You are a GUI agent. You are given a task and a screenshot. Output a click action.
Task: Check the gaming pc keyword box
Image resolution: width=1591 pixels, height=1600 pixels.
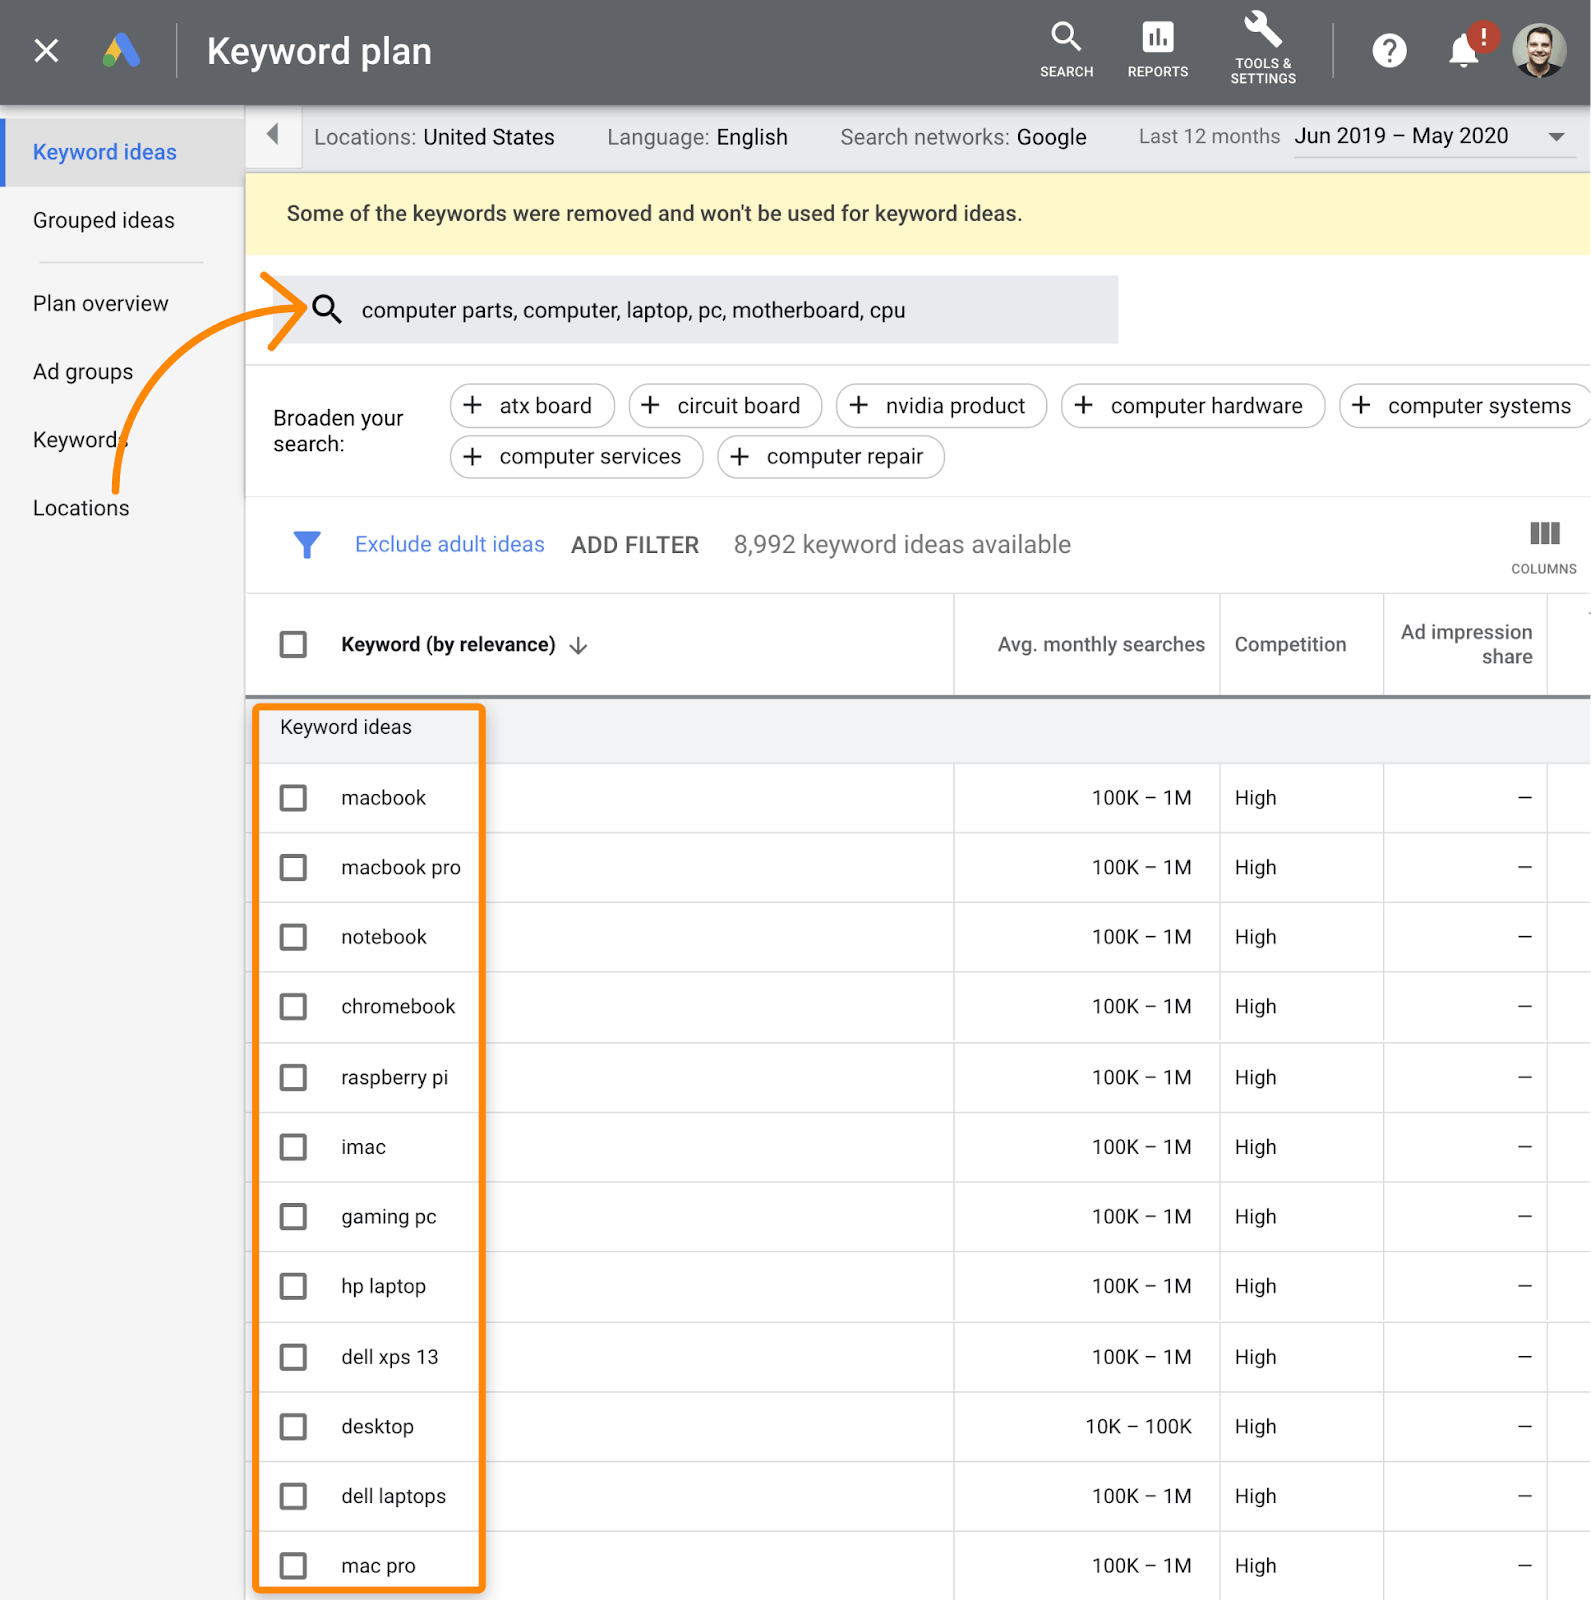click(293, 1216)
